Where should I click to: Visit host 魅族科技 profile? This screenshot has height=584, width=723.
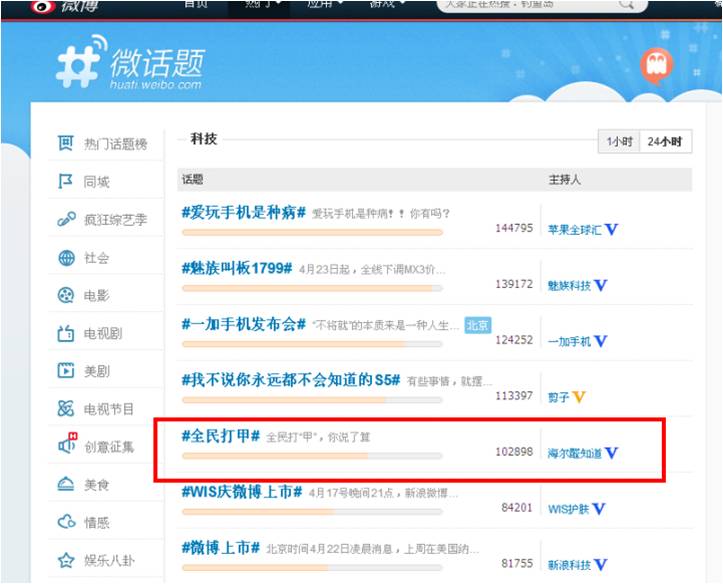point(569,286)
